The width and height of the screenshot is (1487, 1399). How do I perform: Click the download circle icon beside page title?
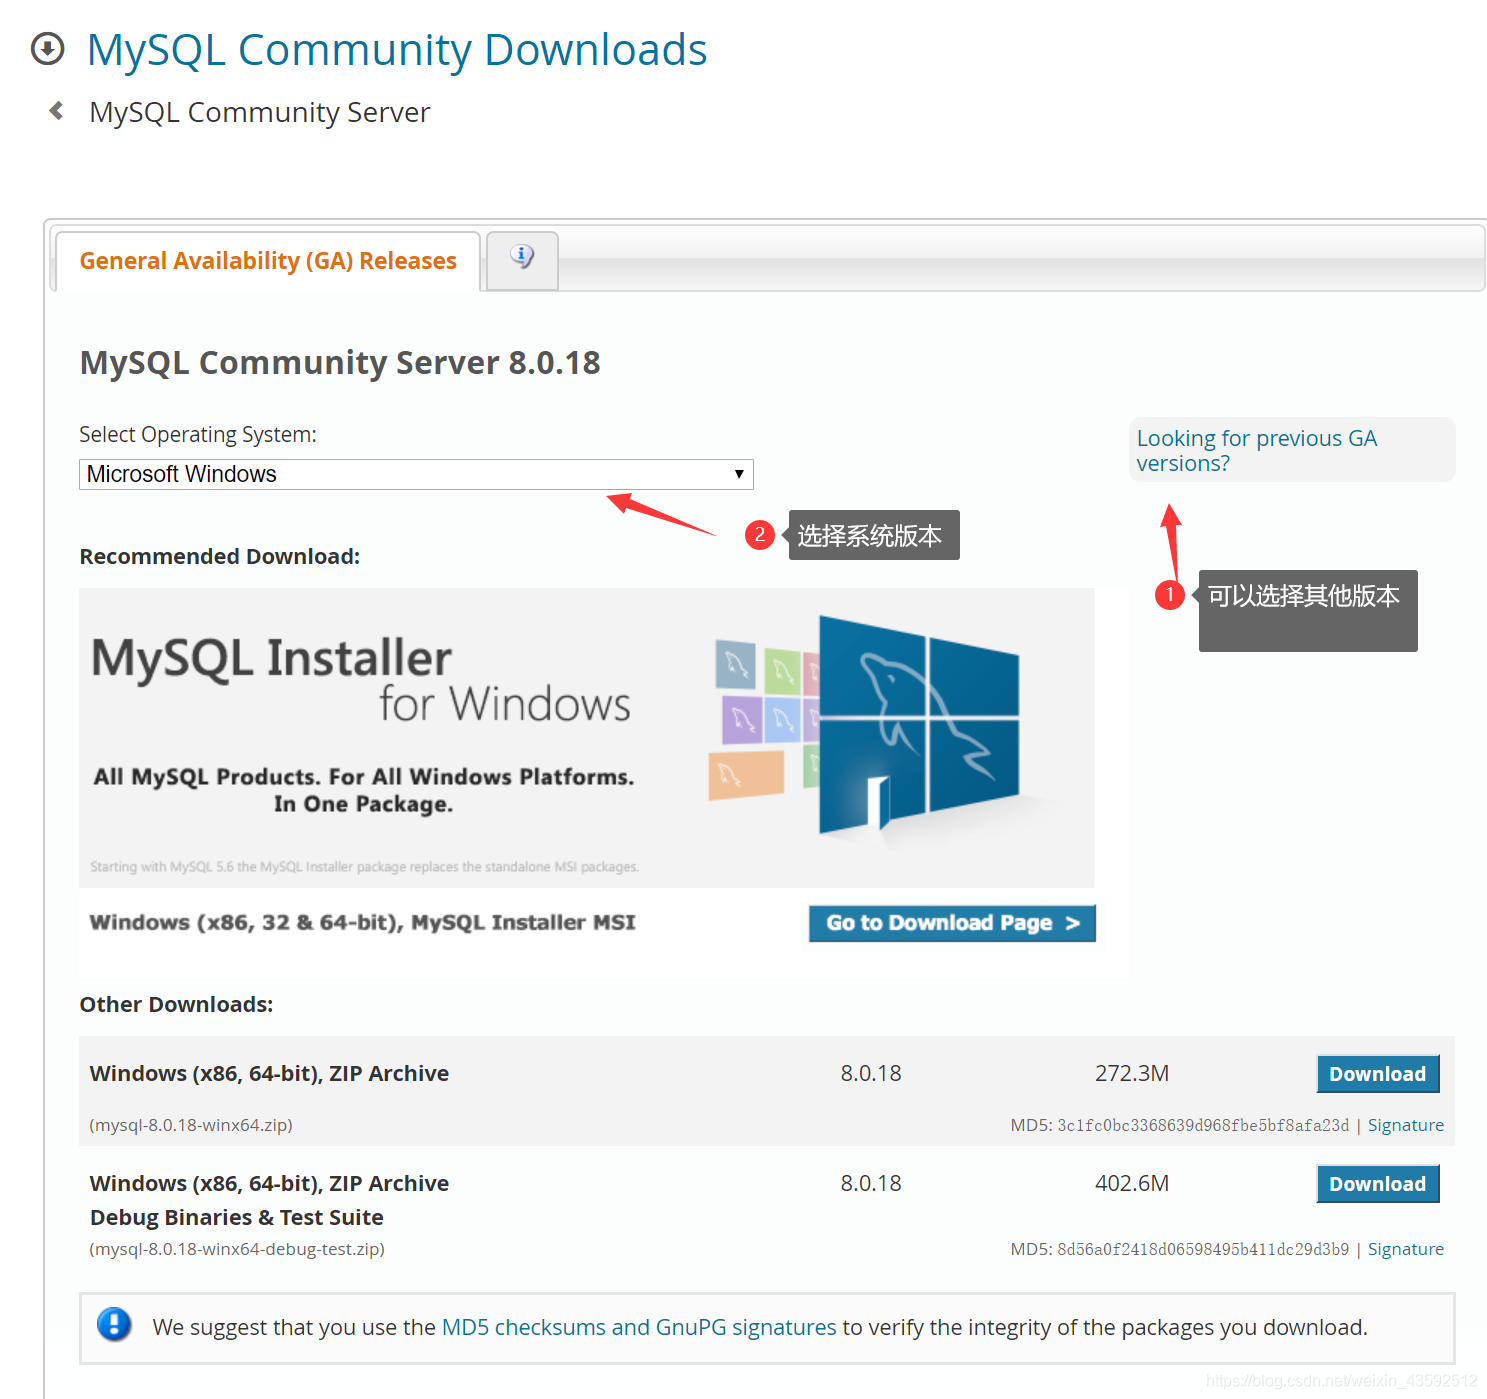coord(48,49)
